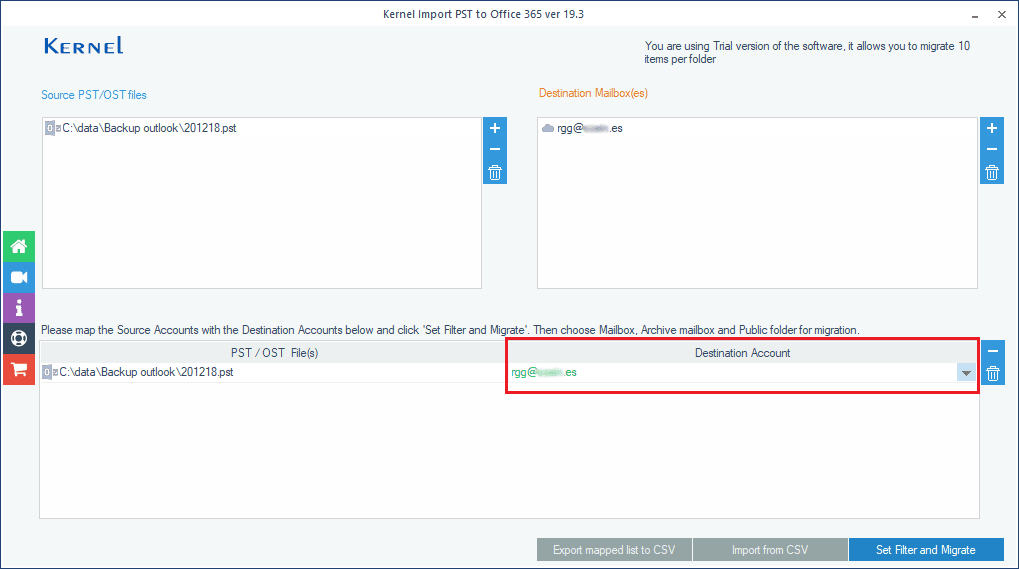This screenshot has height=569, width=1019.
Task: Expand the Destination Account dropdown arrow
Action: 966,373
